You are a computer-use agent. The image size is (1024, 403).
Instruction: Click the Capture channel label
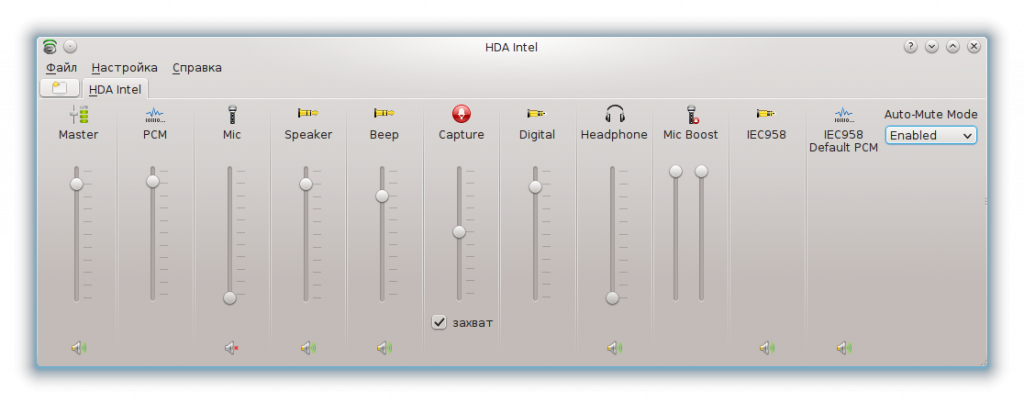[461, 135]
